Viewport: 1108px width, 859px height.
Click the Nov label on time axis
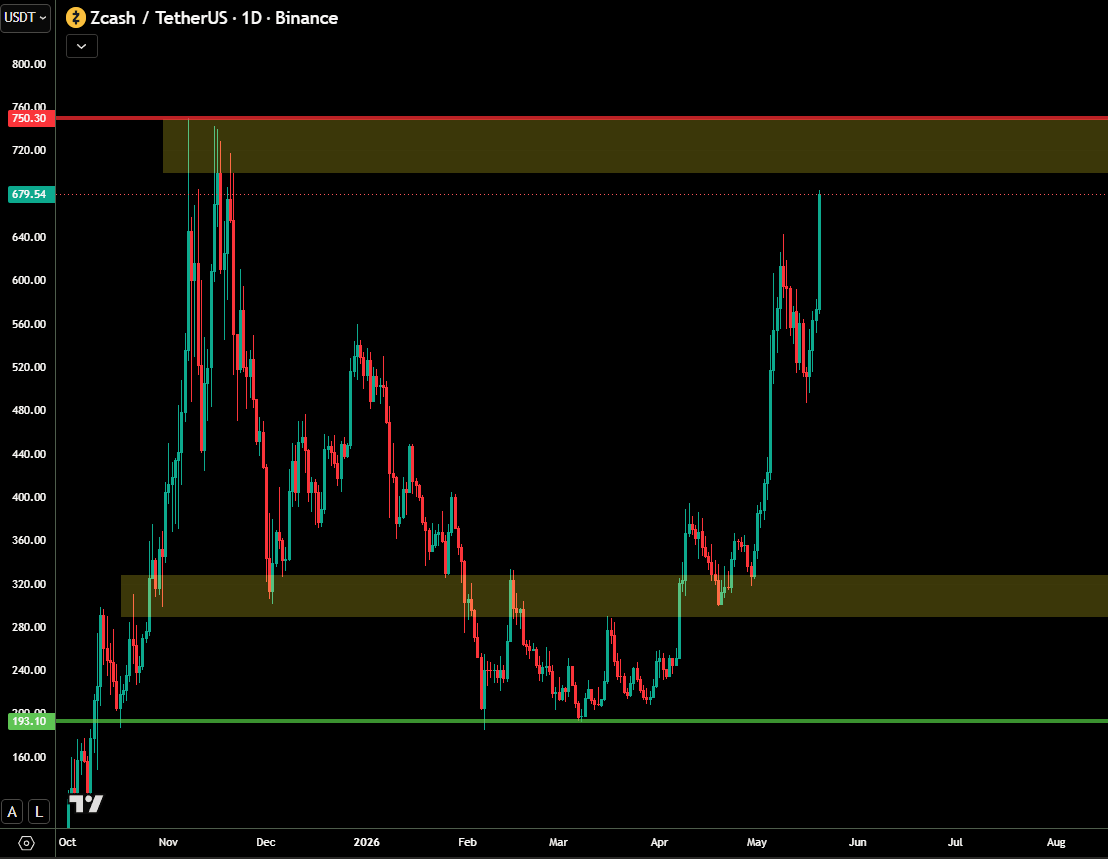[x=168, y=842]
